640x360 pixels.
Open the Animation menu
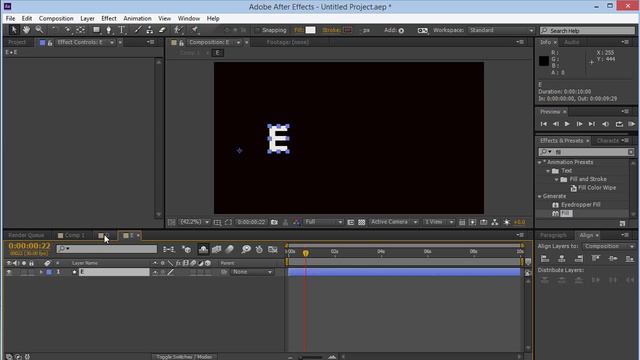coord(137,18)
